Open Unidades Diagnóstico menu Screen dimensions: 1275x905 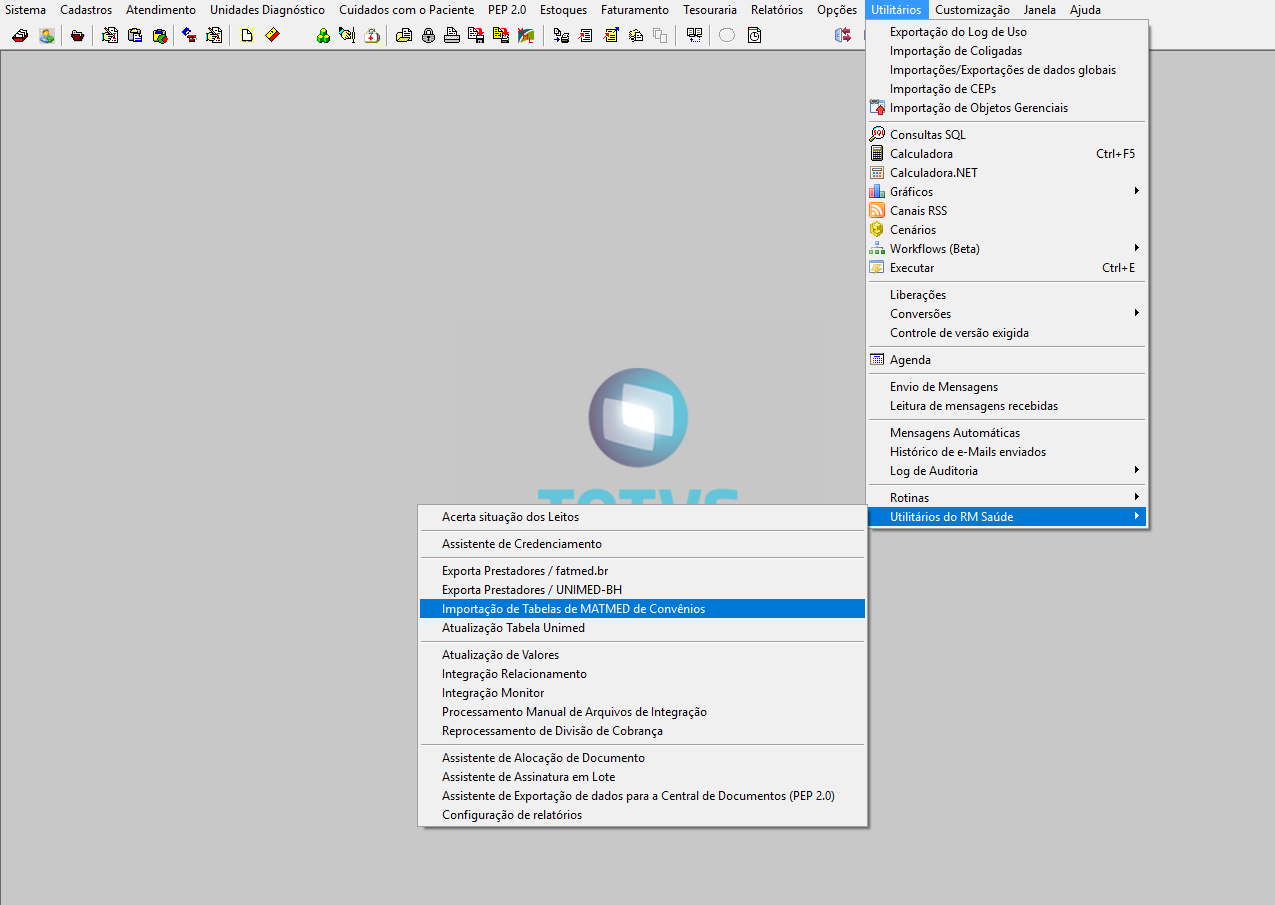click(x=267, y=10)
